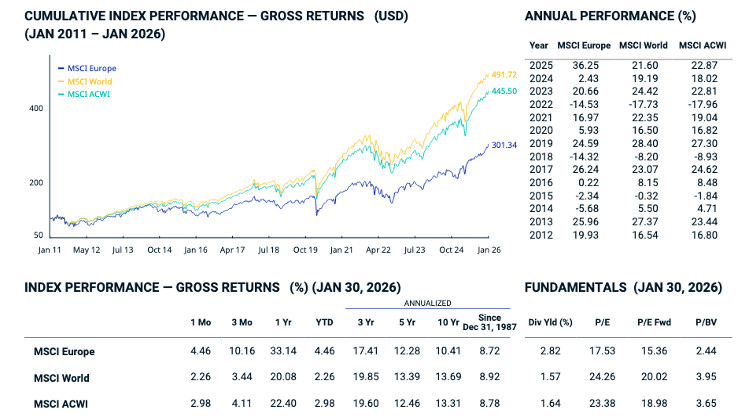Image resolution: width=750 pixels, height=418 pixels.
Task: Click the Fundamentals (Jan 30, 2026) heading
Action: coord(623,287)
